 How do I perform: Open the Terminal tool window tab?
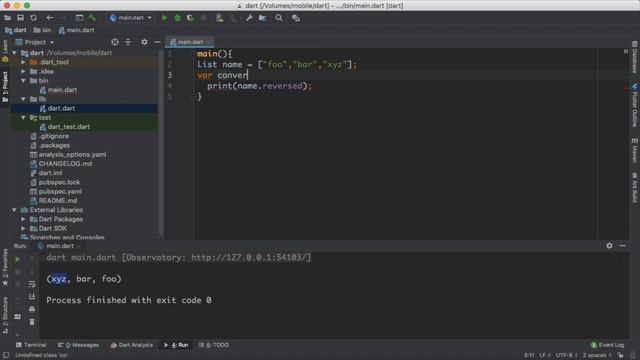[x=31, y=345]
